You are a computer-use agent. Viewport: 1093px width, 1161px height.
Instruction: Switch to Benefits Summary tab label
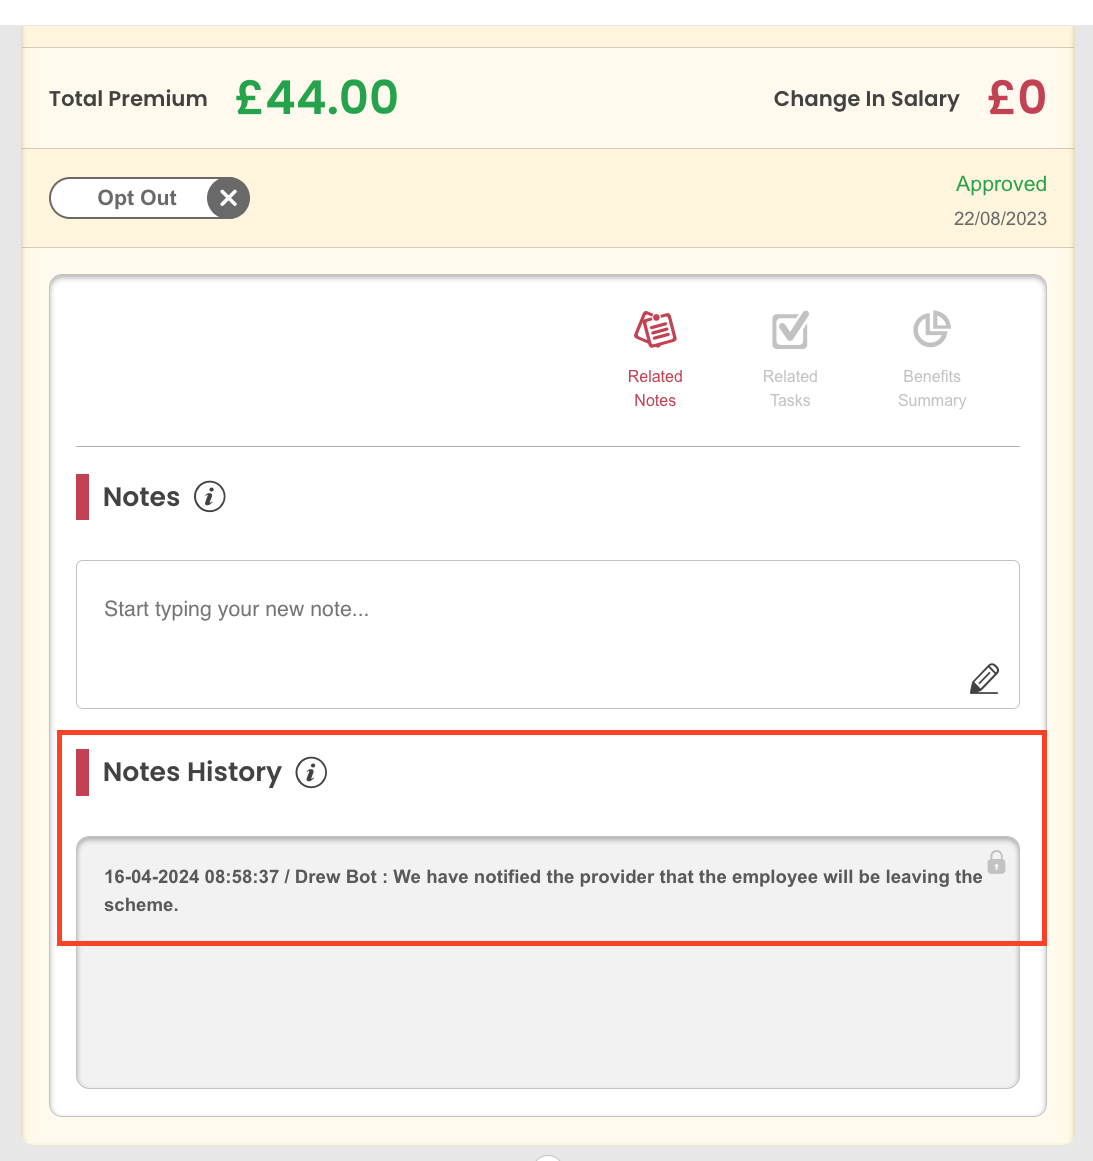pos(932,388)
